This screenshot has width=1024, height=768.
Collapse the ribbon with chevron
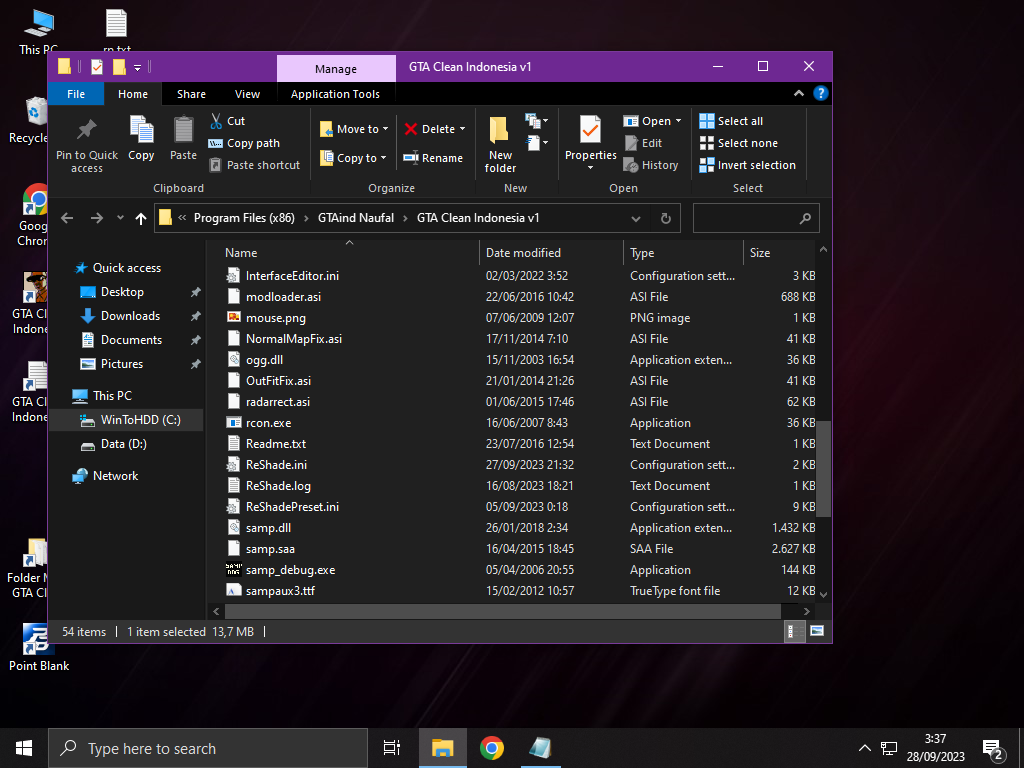point(798,93)
